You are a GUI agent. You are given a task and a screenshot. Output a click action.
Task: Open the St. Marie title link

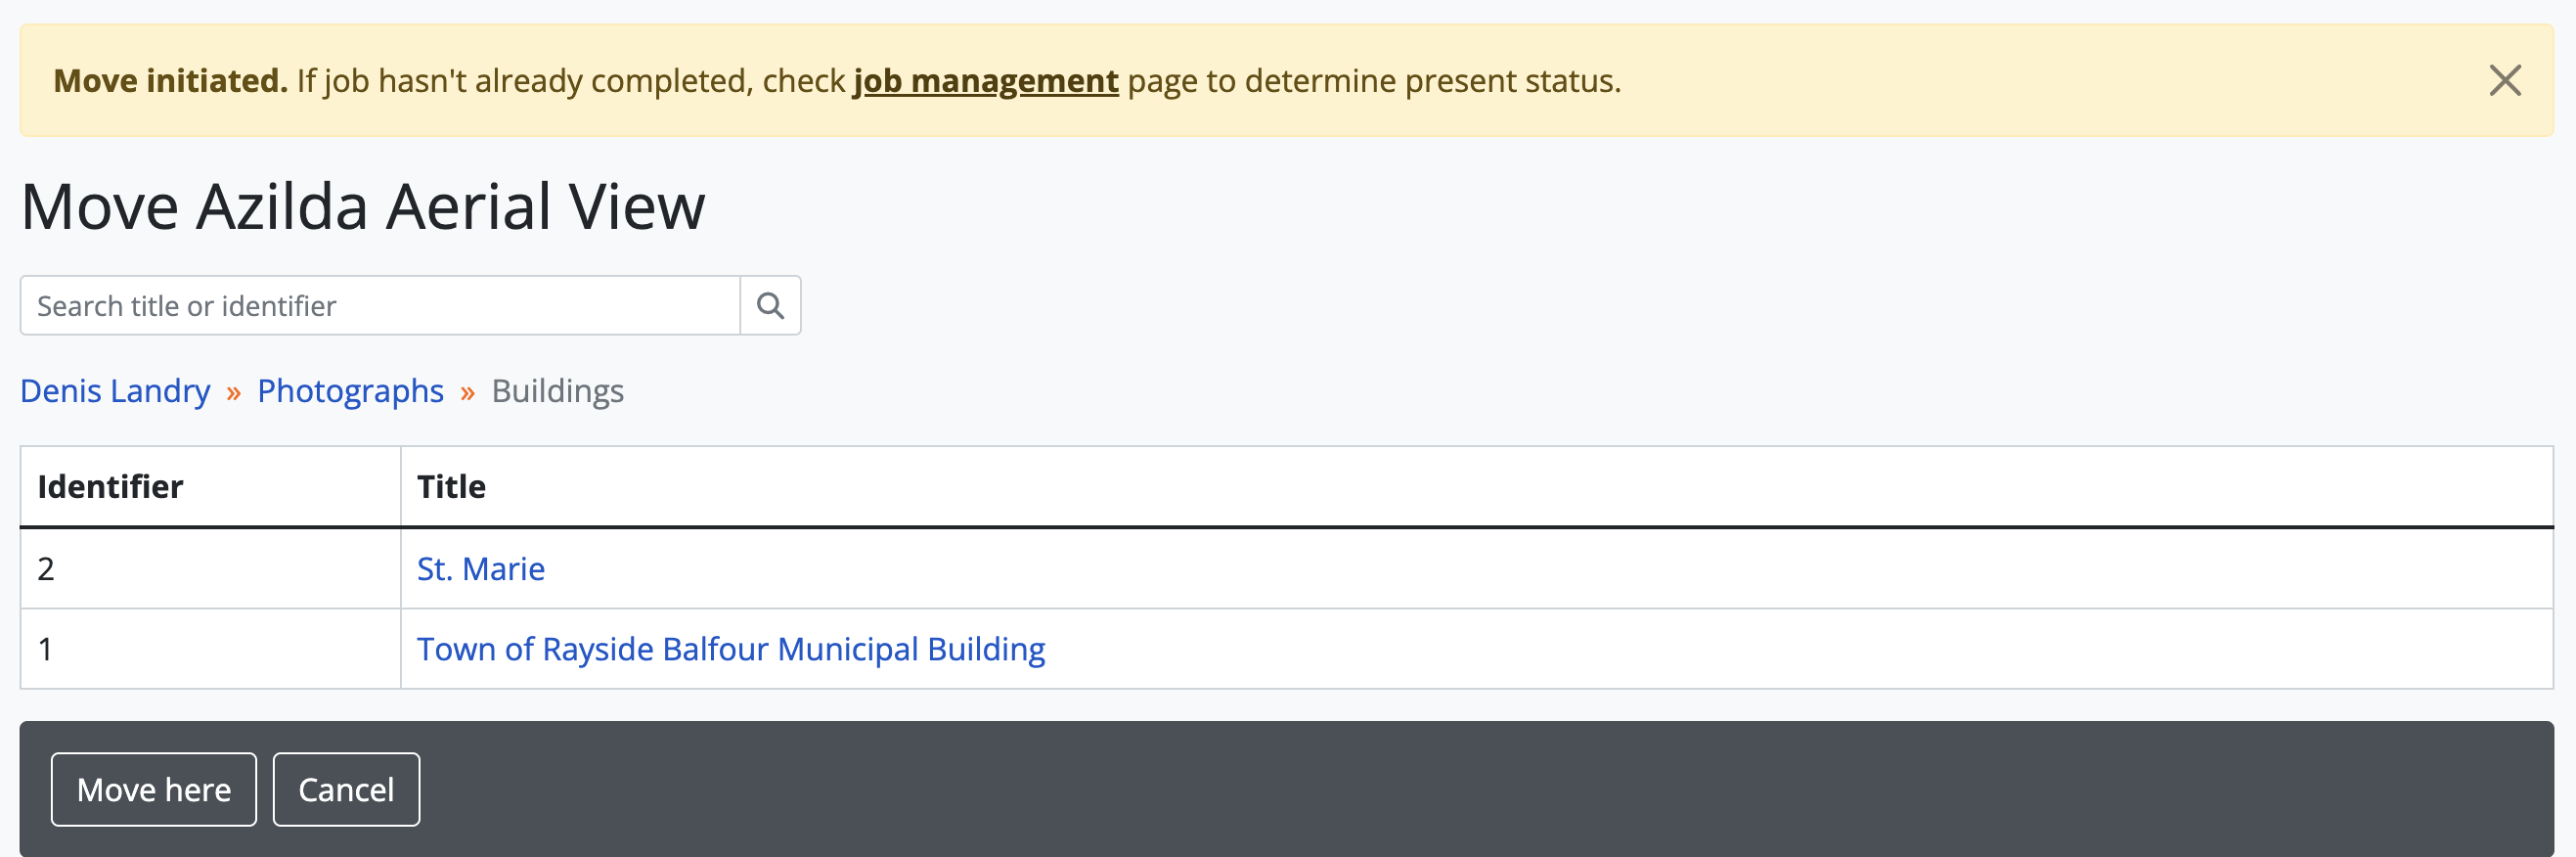click(480, 568)
